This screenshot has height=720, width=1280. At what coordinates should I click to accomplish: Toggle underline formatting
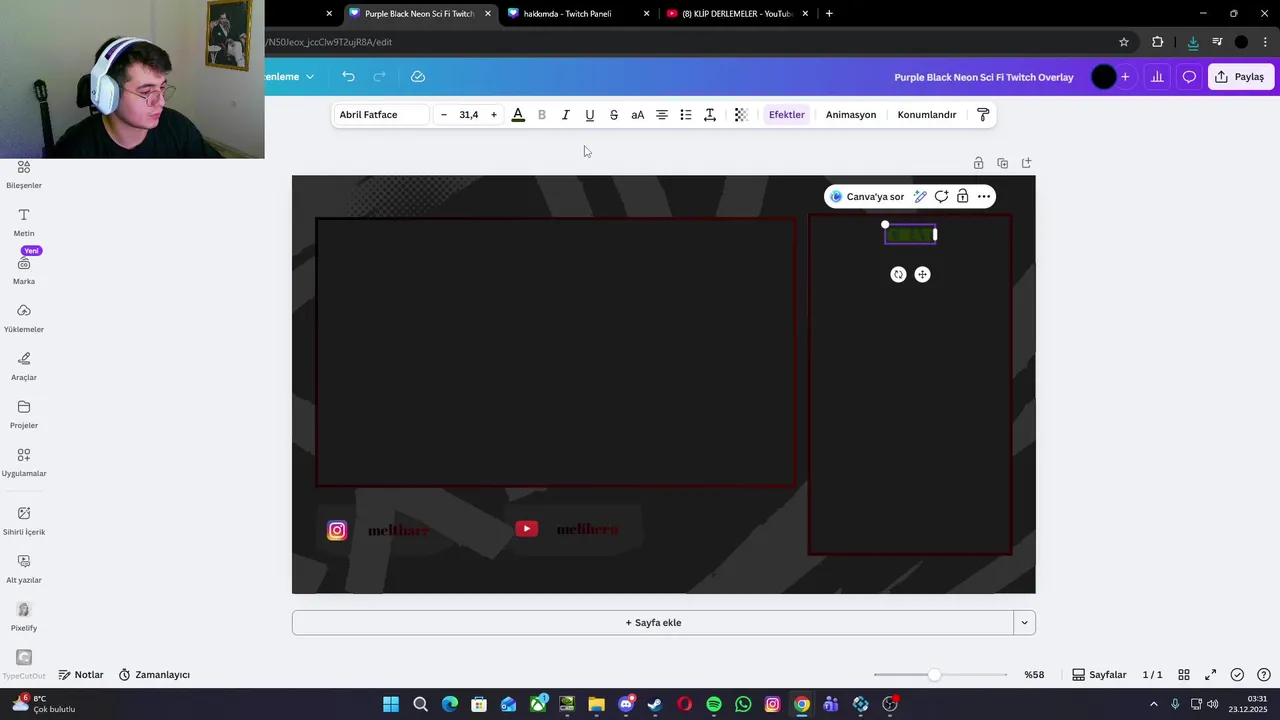(590, 115)
